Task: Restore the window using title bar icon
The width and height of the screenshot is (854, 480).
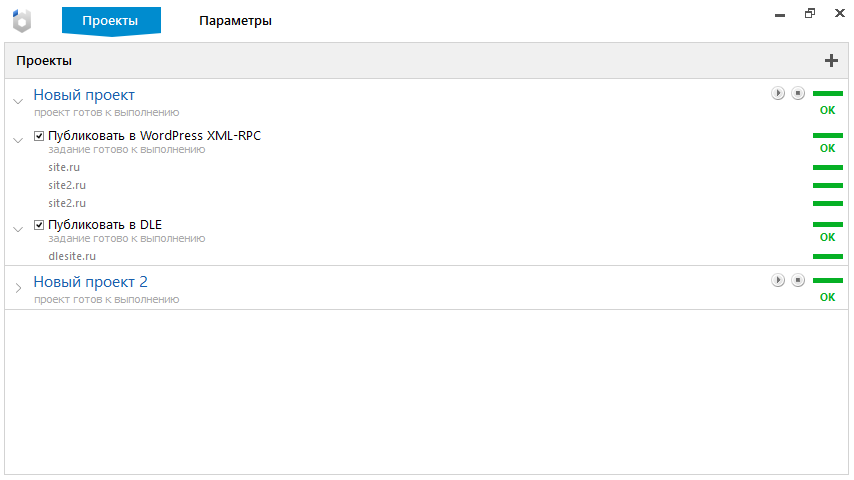Action: 810,13
